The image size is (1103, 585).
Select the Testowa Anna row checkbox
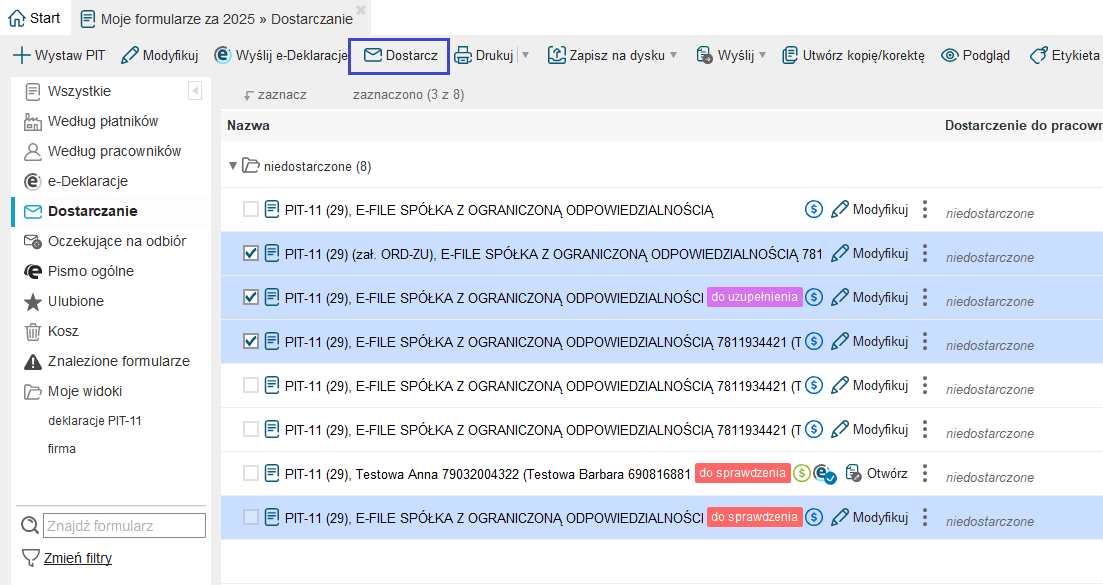pyautogui.click(x=251, y=473)
